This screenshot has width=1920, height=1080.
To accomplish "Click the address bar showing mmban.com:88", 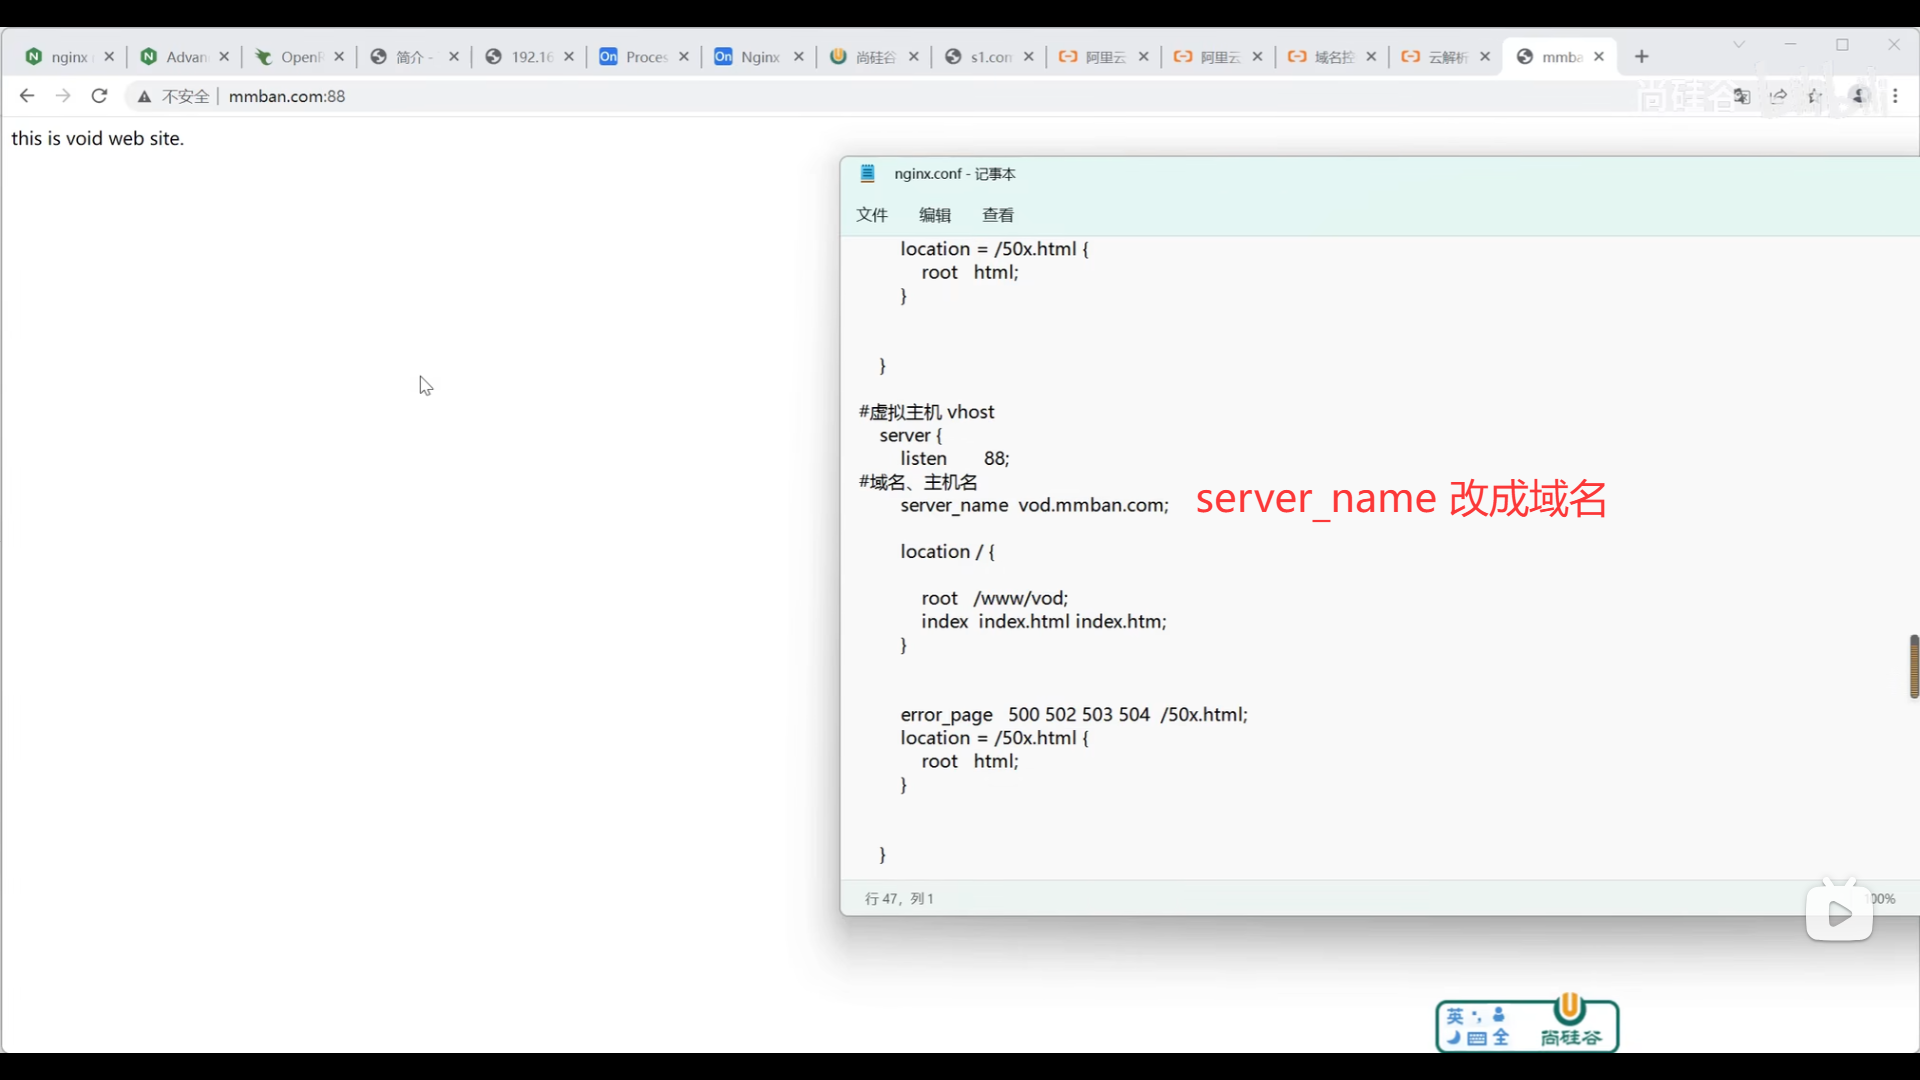I will 287,96.
